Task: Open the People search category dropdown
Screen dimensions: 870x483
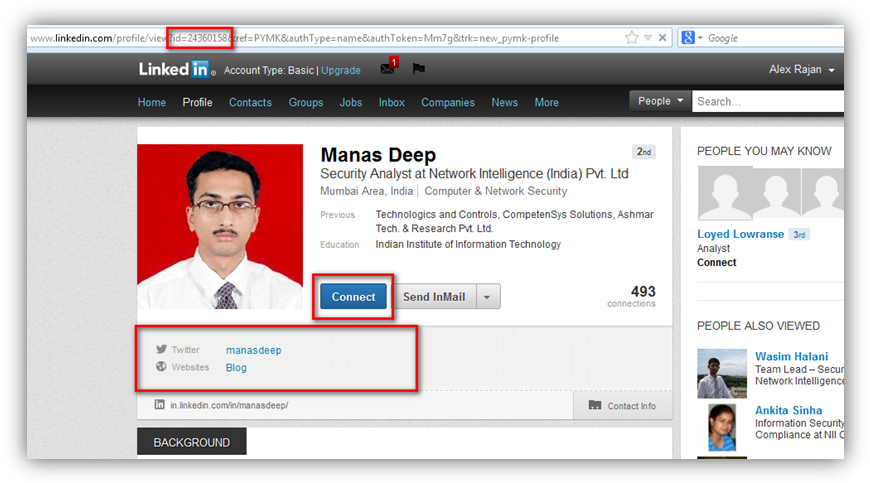Action: pyautogui.click(x=660, y=101)
